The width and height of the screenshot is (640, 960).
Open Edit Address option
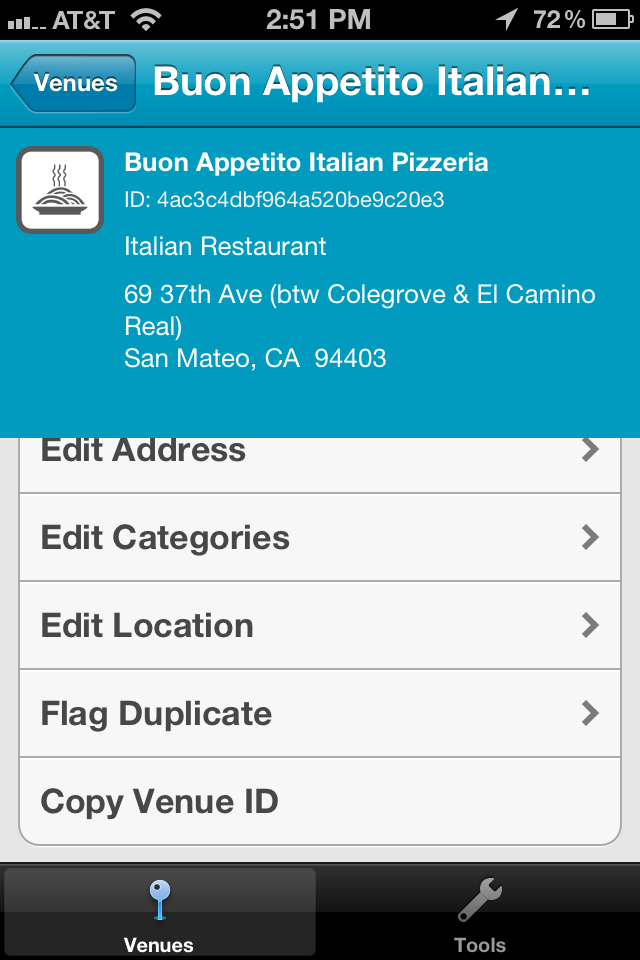point(320,465)
